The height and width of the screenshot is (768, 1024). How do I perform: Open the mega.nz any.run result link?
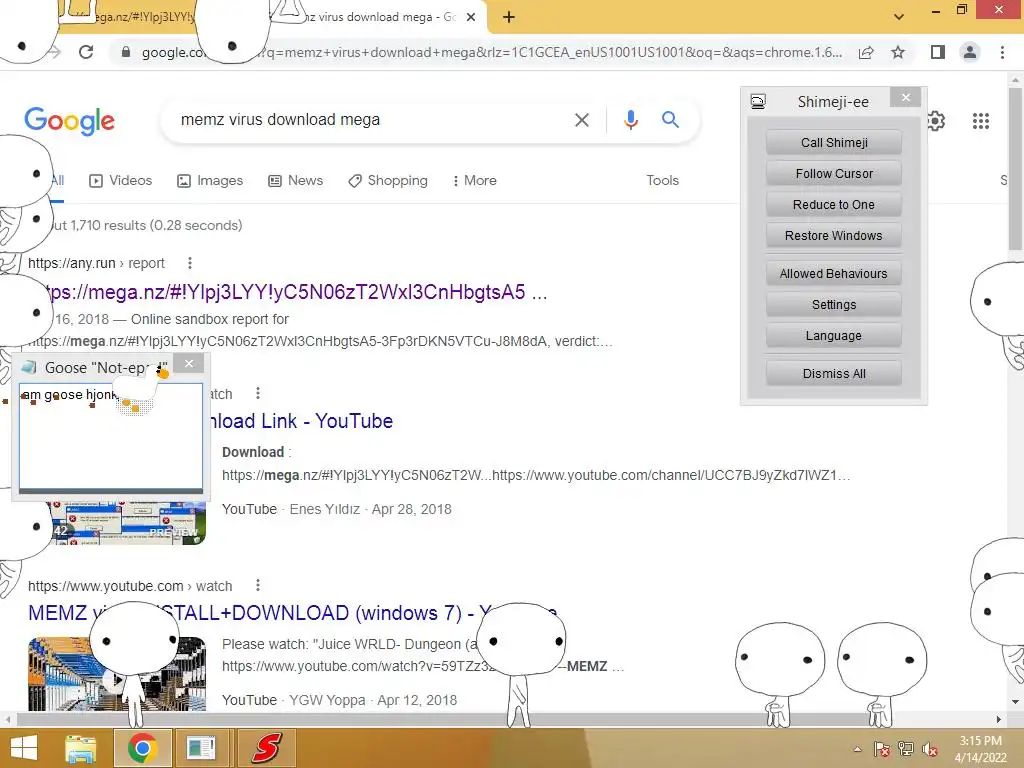[x=298, y=292]
